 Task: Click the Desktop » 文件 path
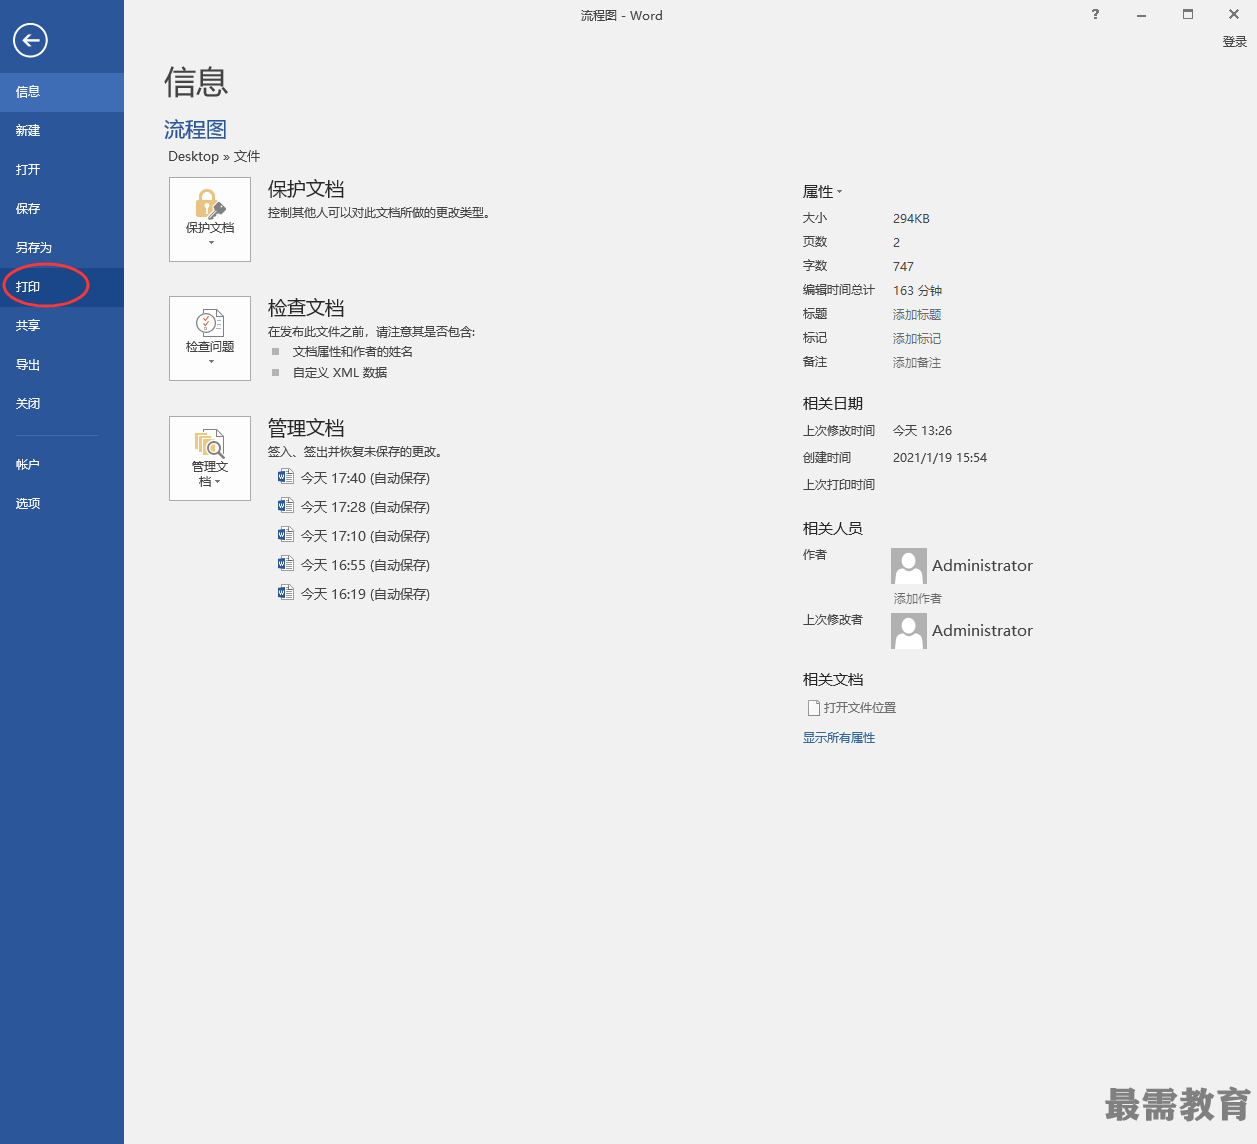214,157
